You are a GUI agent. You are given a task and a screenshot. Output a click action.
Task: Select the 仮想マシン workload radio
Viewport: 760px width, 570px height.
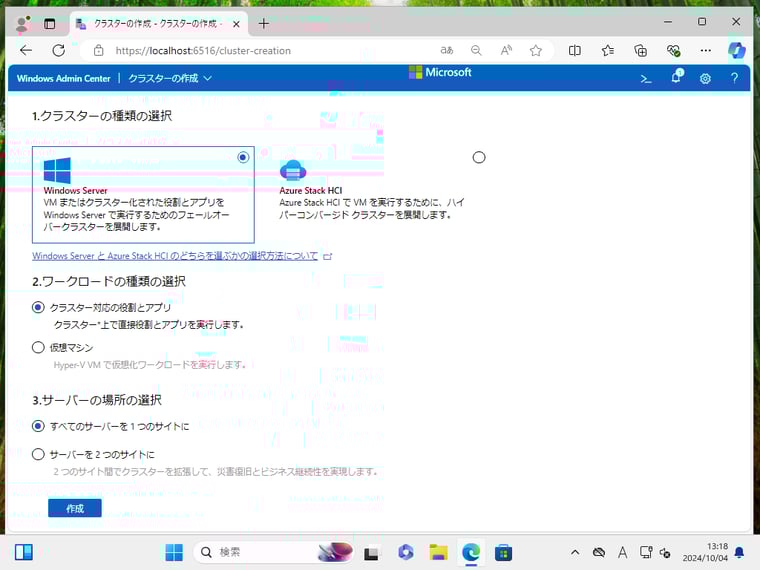38,347
